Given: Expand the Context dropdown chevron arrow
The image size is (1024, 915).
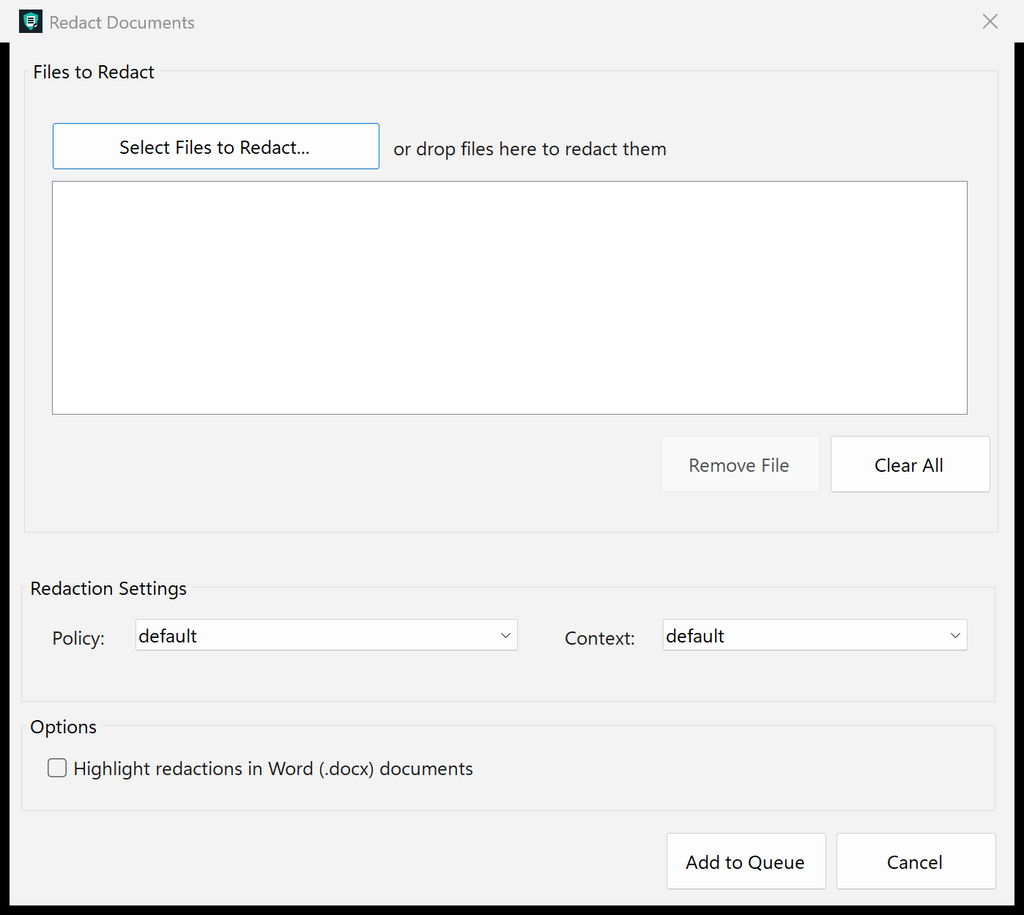Looking at the screenshot, I should point(955,635).
